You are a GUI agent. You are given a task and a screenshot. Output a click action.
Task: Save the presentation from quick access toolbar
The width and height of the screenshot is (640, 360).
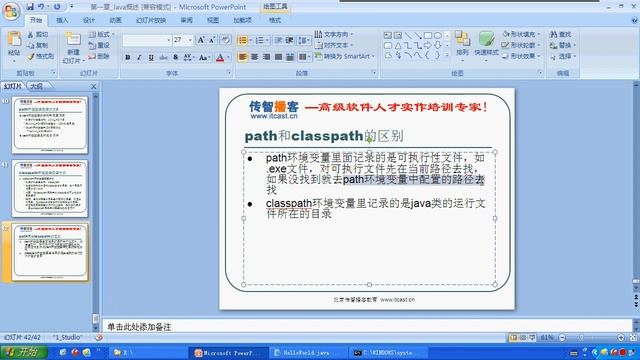coord(30,7)
